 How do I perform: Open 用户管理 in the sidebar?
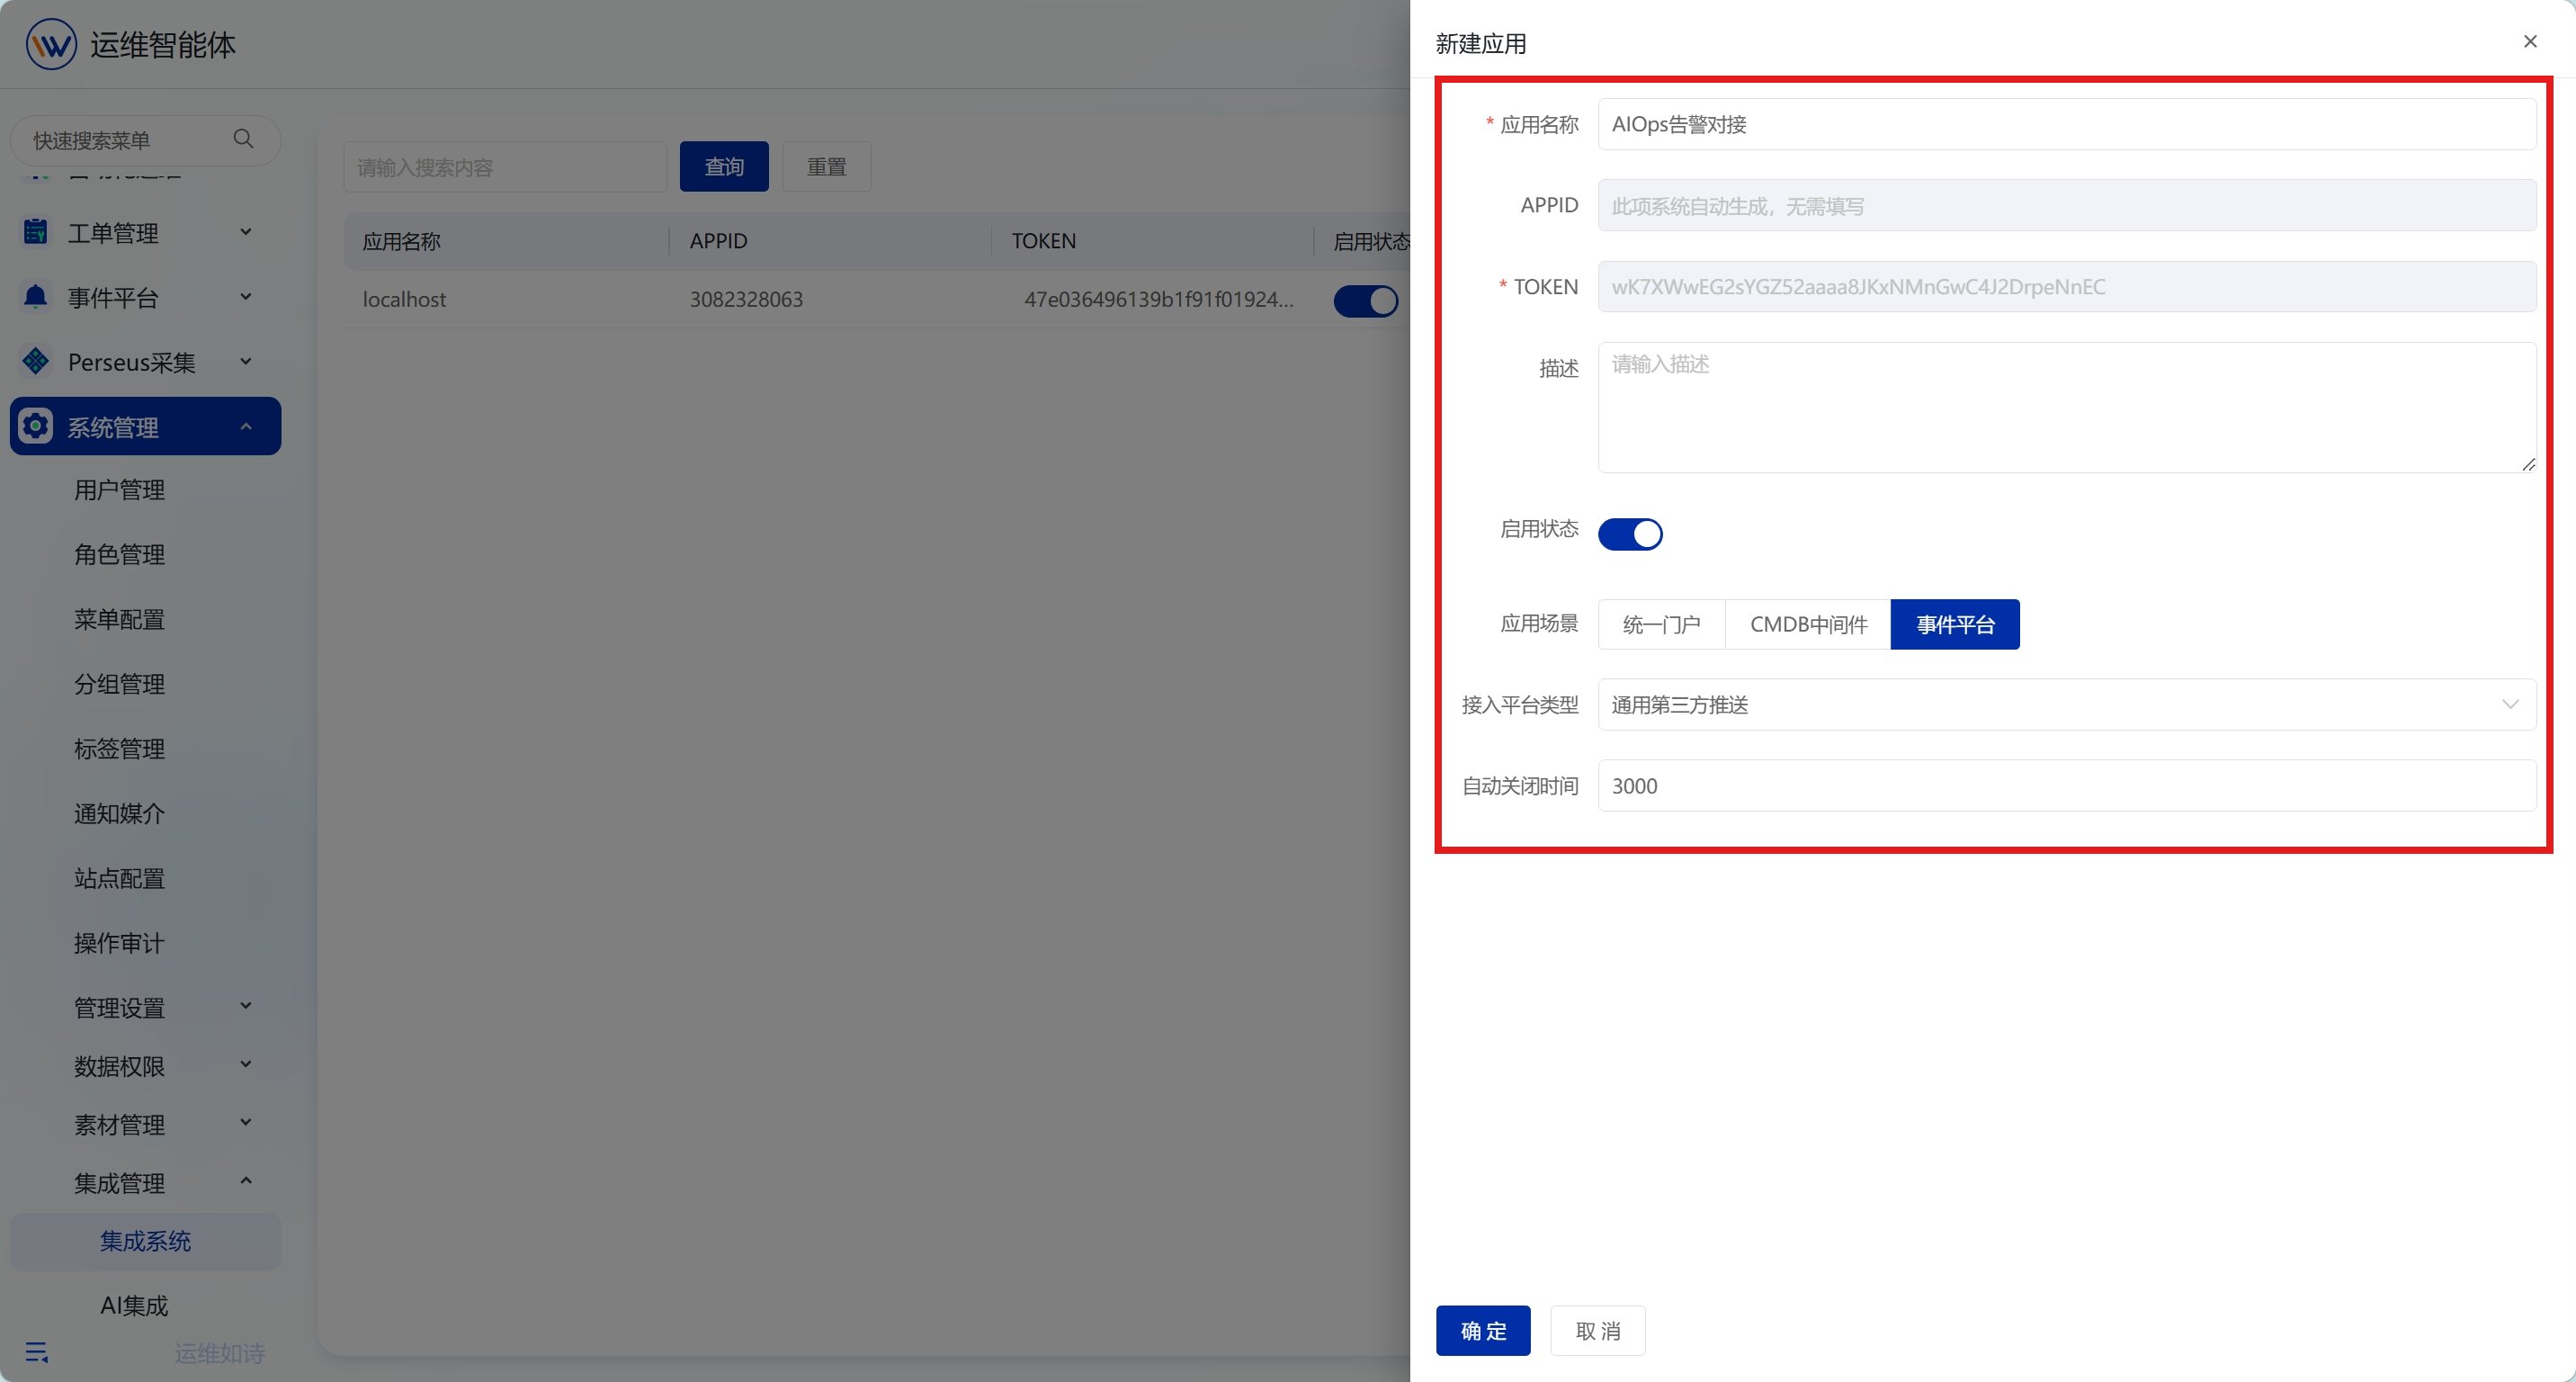coord(119,490)
